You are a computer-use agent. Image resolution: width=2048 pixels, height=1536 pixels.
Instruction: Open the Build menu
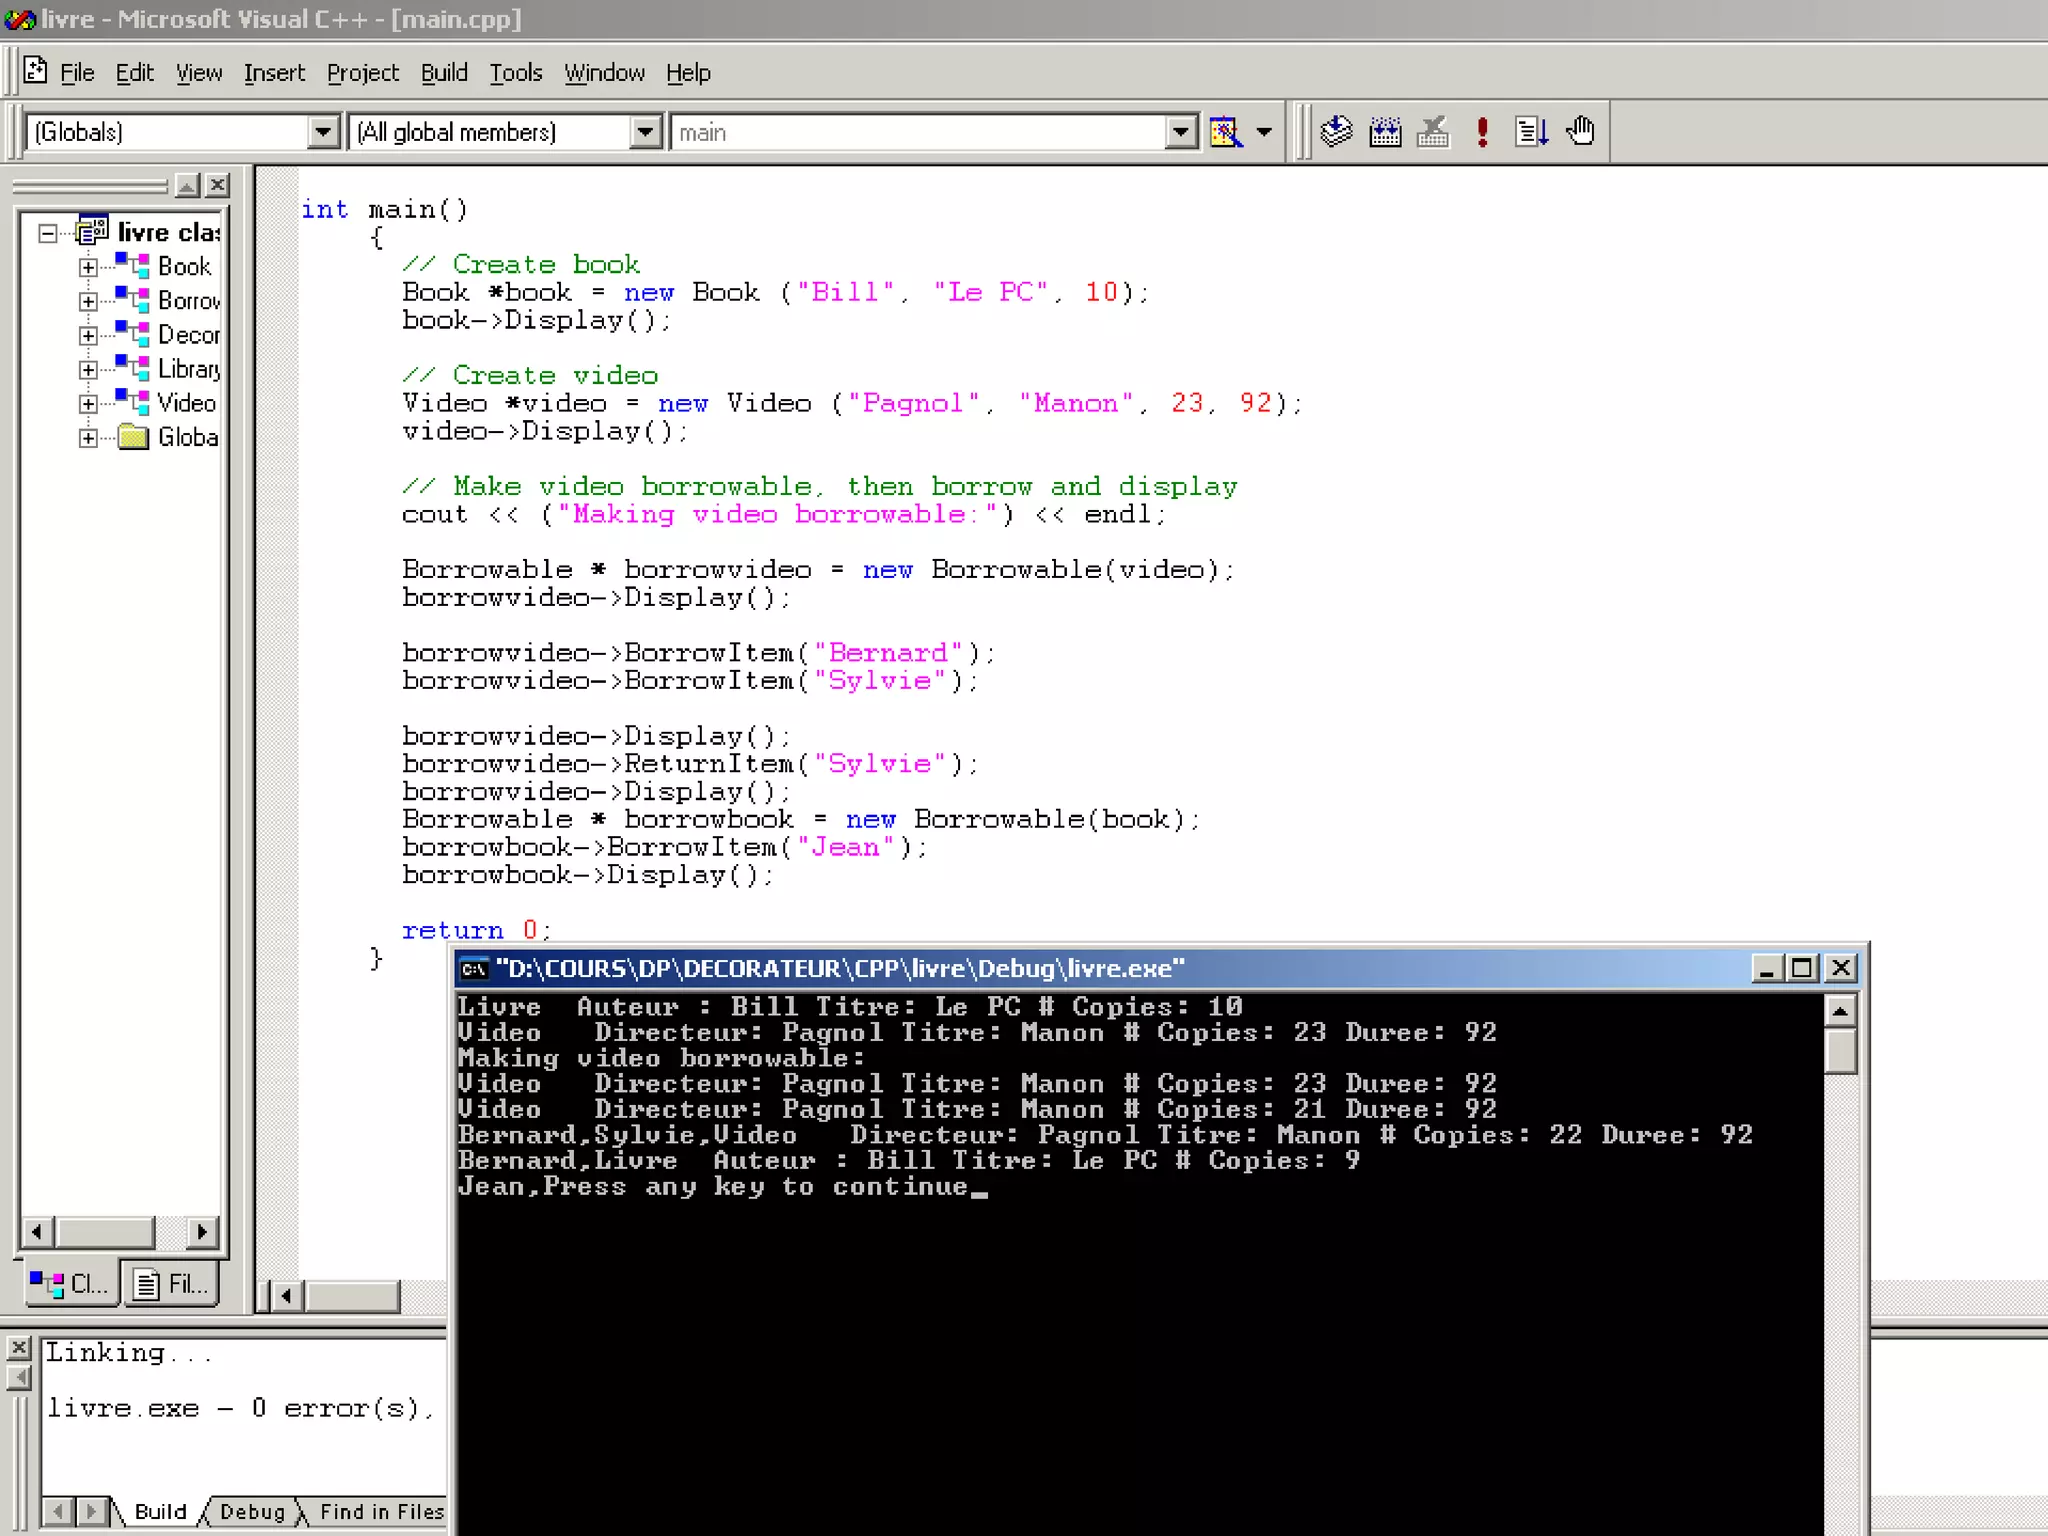(x=443, y=73)
